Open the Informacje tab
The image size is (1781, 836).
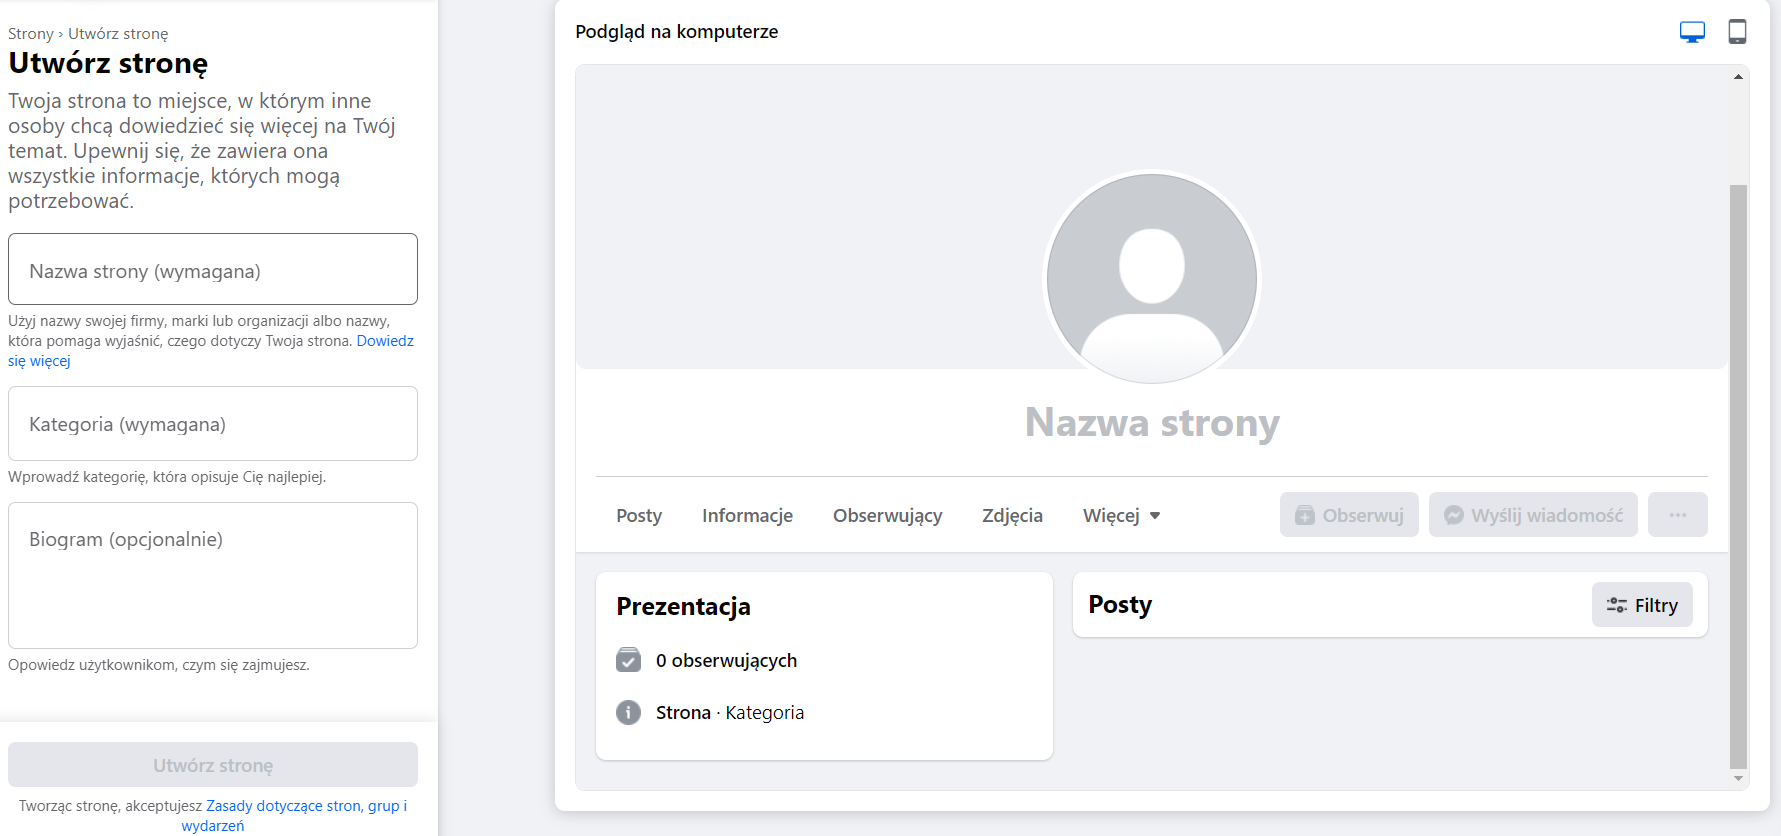(747, 515)
